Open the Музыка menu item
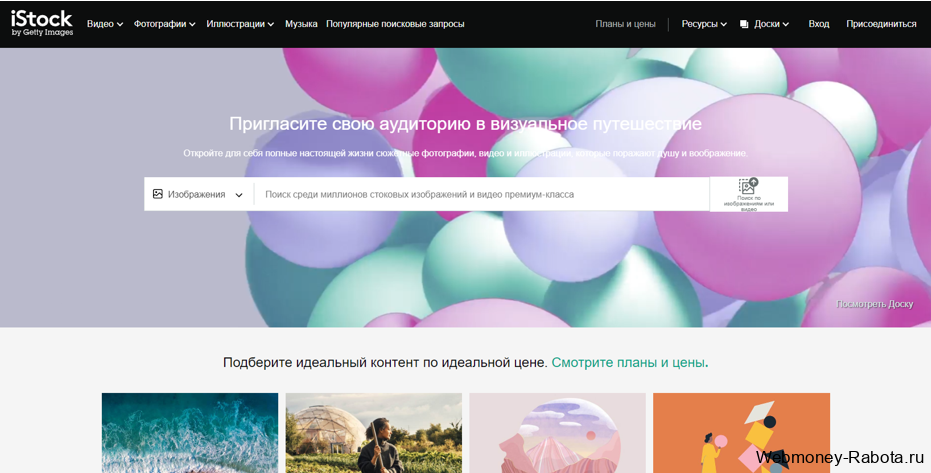This screenshot has height=473, width=931. [x=301, y=24]
